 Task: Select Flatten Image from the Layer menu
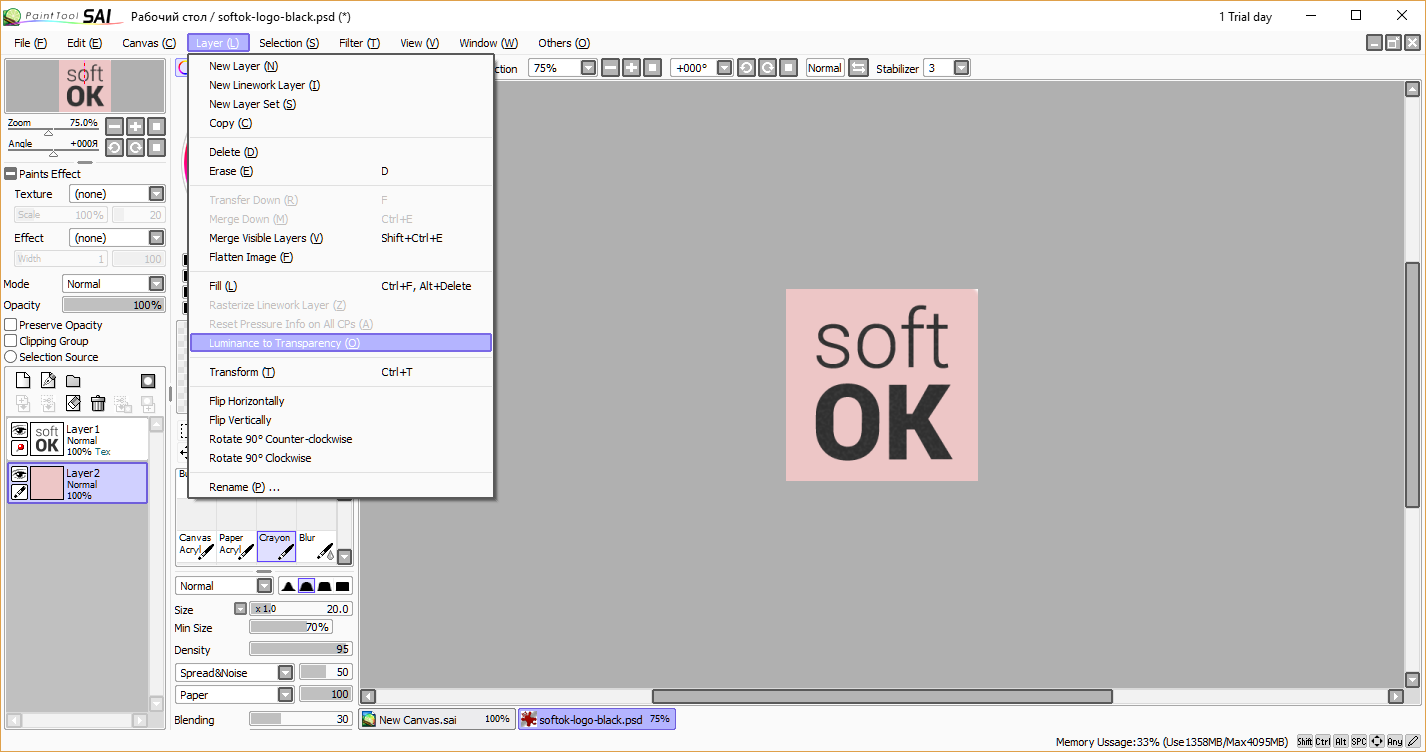click(341, 257)
